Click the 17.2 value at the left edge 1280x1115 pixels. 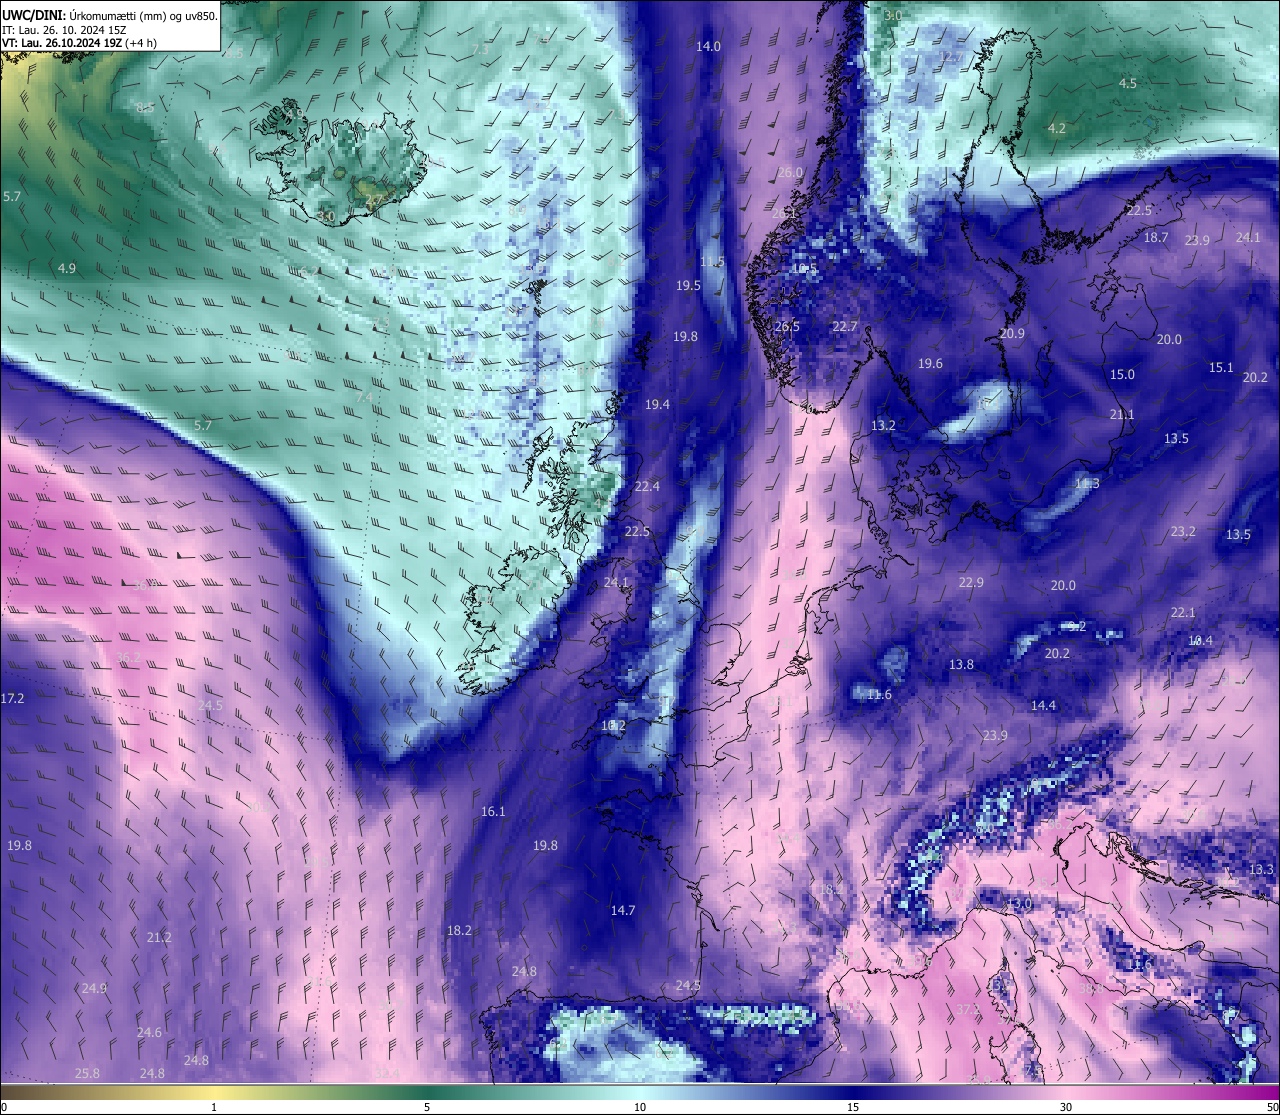12,698
